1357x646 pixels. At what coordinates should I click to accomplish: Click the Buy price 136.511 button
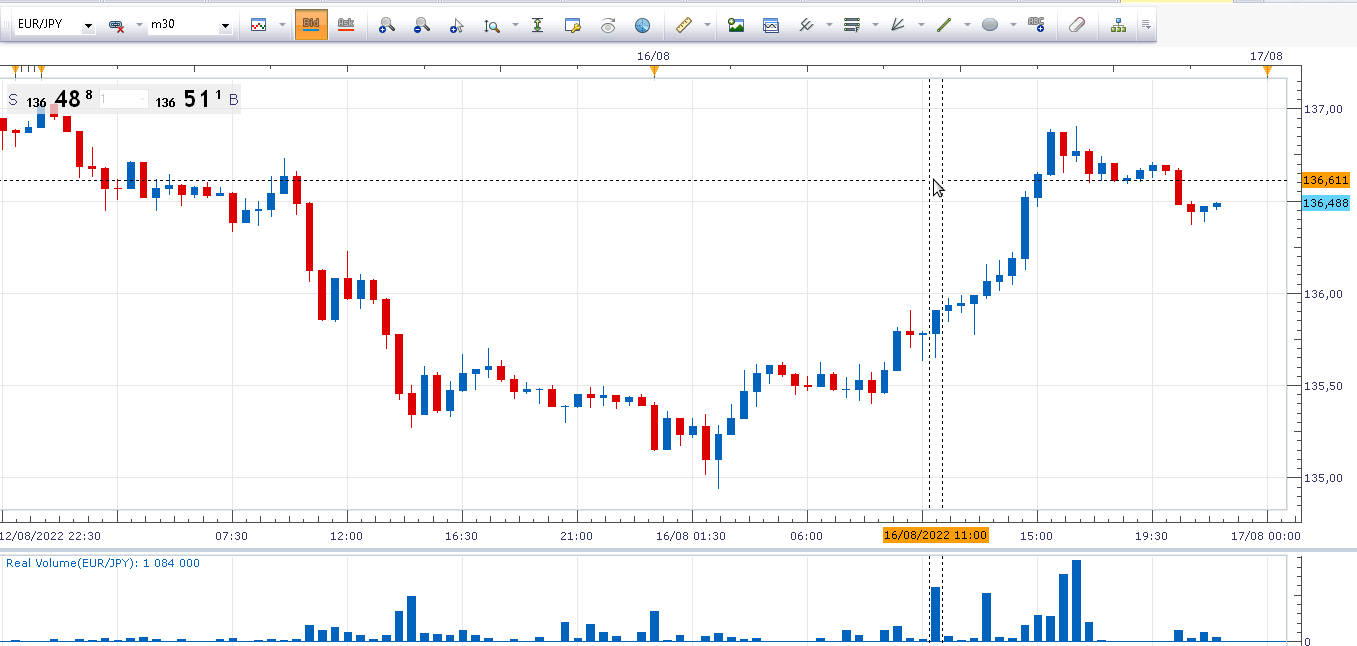(x=190, y=99)
